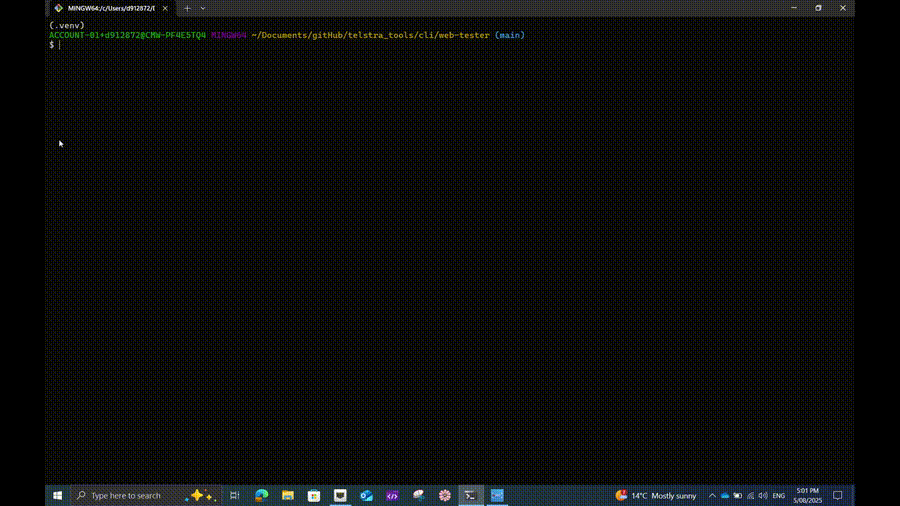Click the purple MINGW64 prompt text
900x506 pixels.
[228, 35]
